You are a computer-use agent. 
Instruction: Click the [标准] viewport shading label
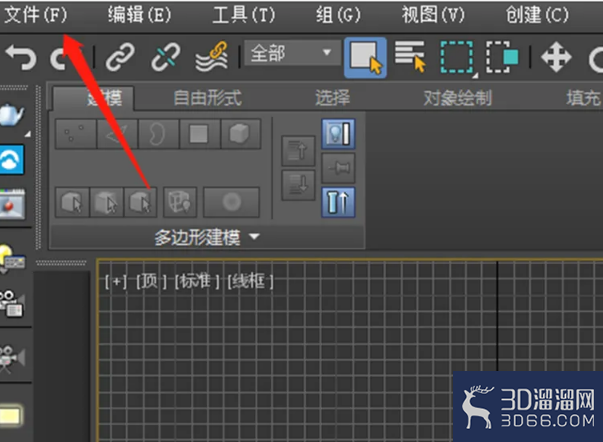point(197,282)
